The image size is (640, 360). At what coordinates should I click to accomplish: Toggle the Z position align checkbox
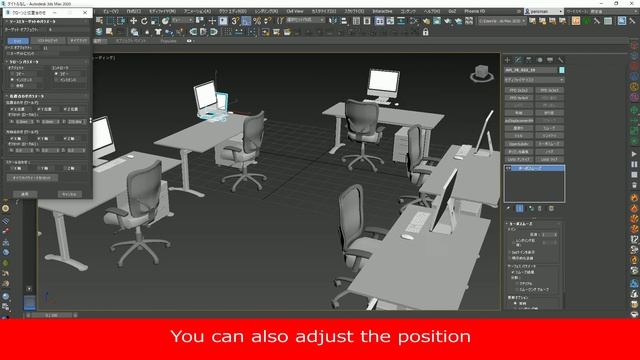coord(65,109)
